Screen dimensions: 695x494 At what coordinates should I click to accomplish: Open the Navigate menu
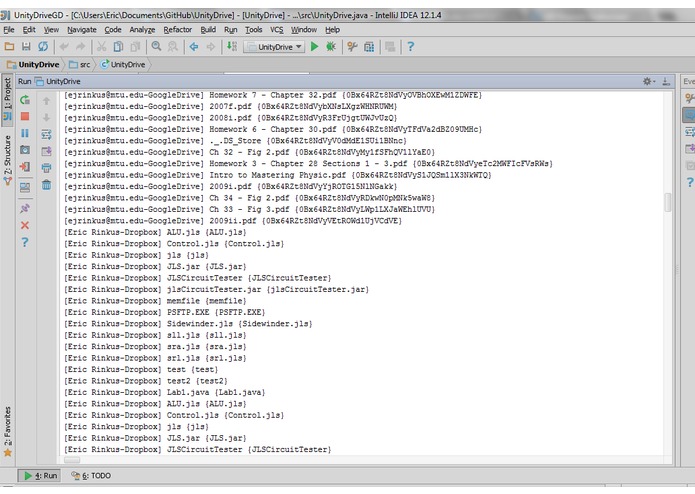tap(82, 30)
